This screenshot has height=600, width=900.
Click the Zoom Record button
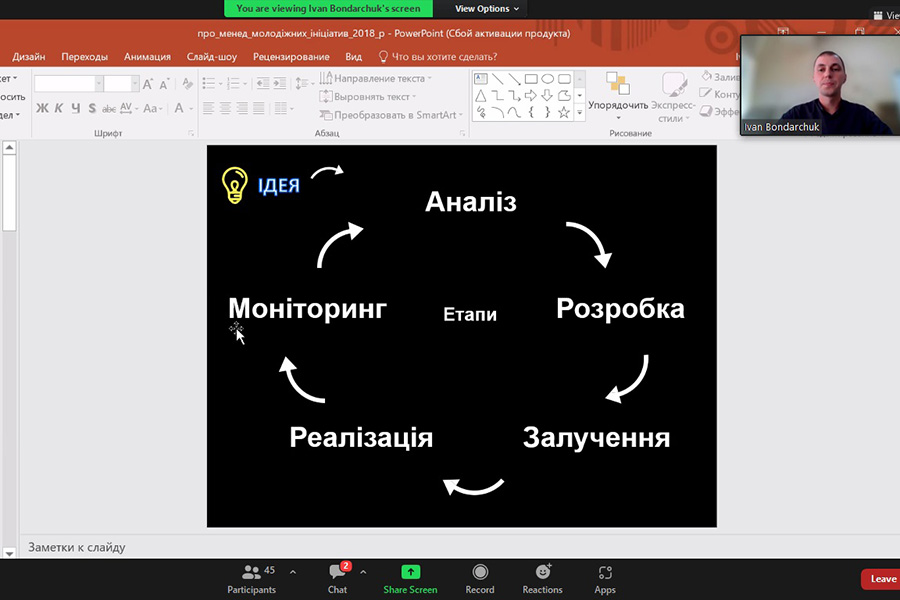tap(480, 579)
